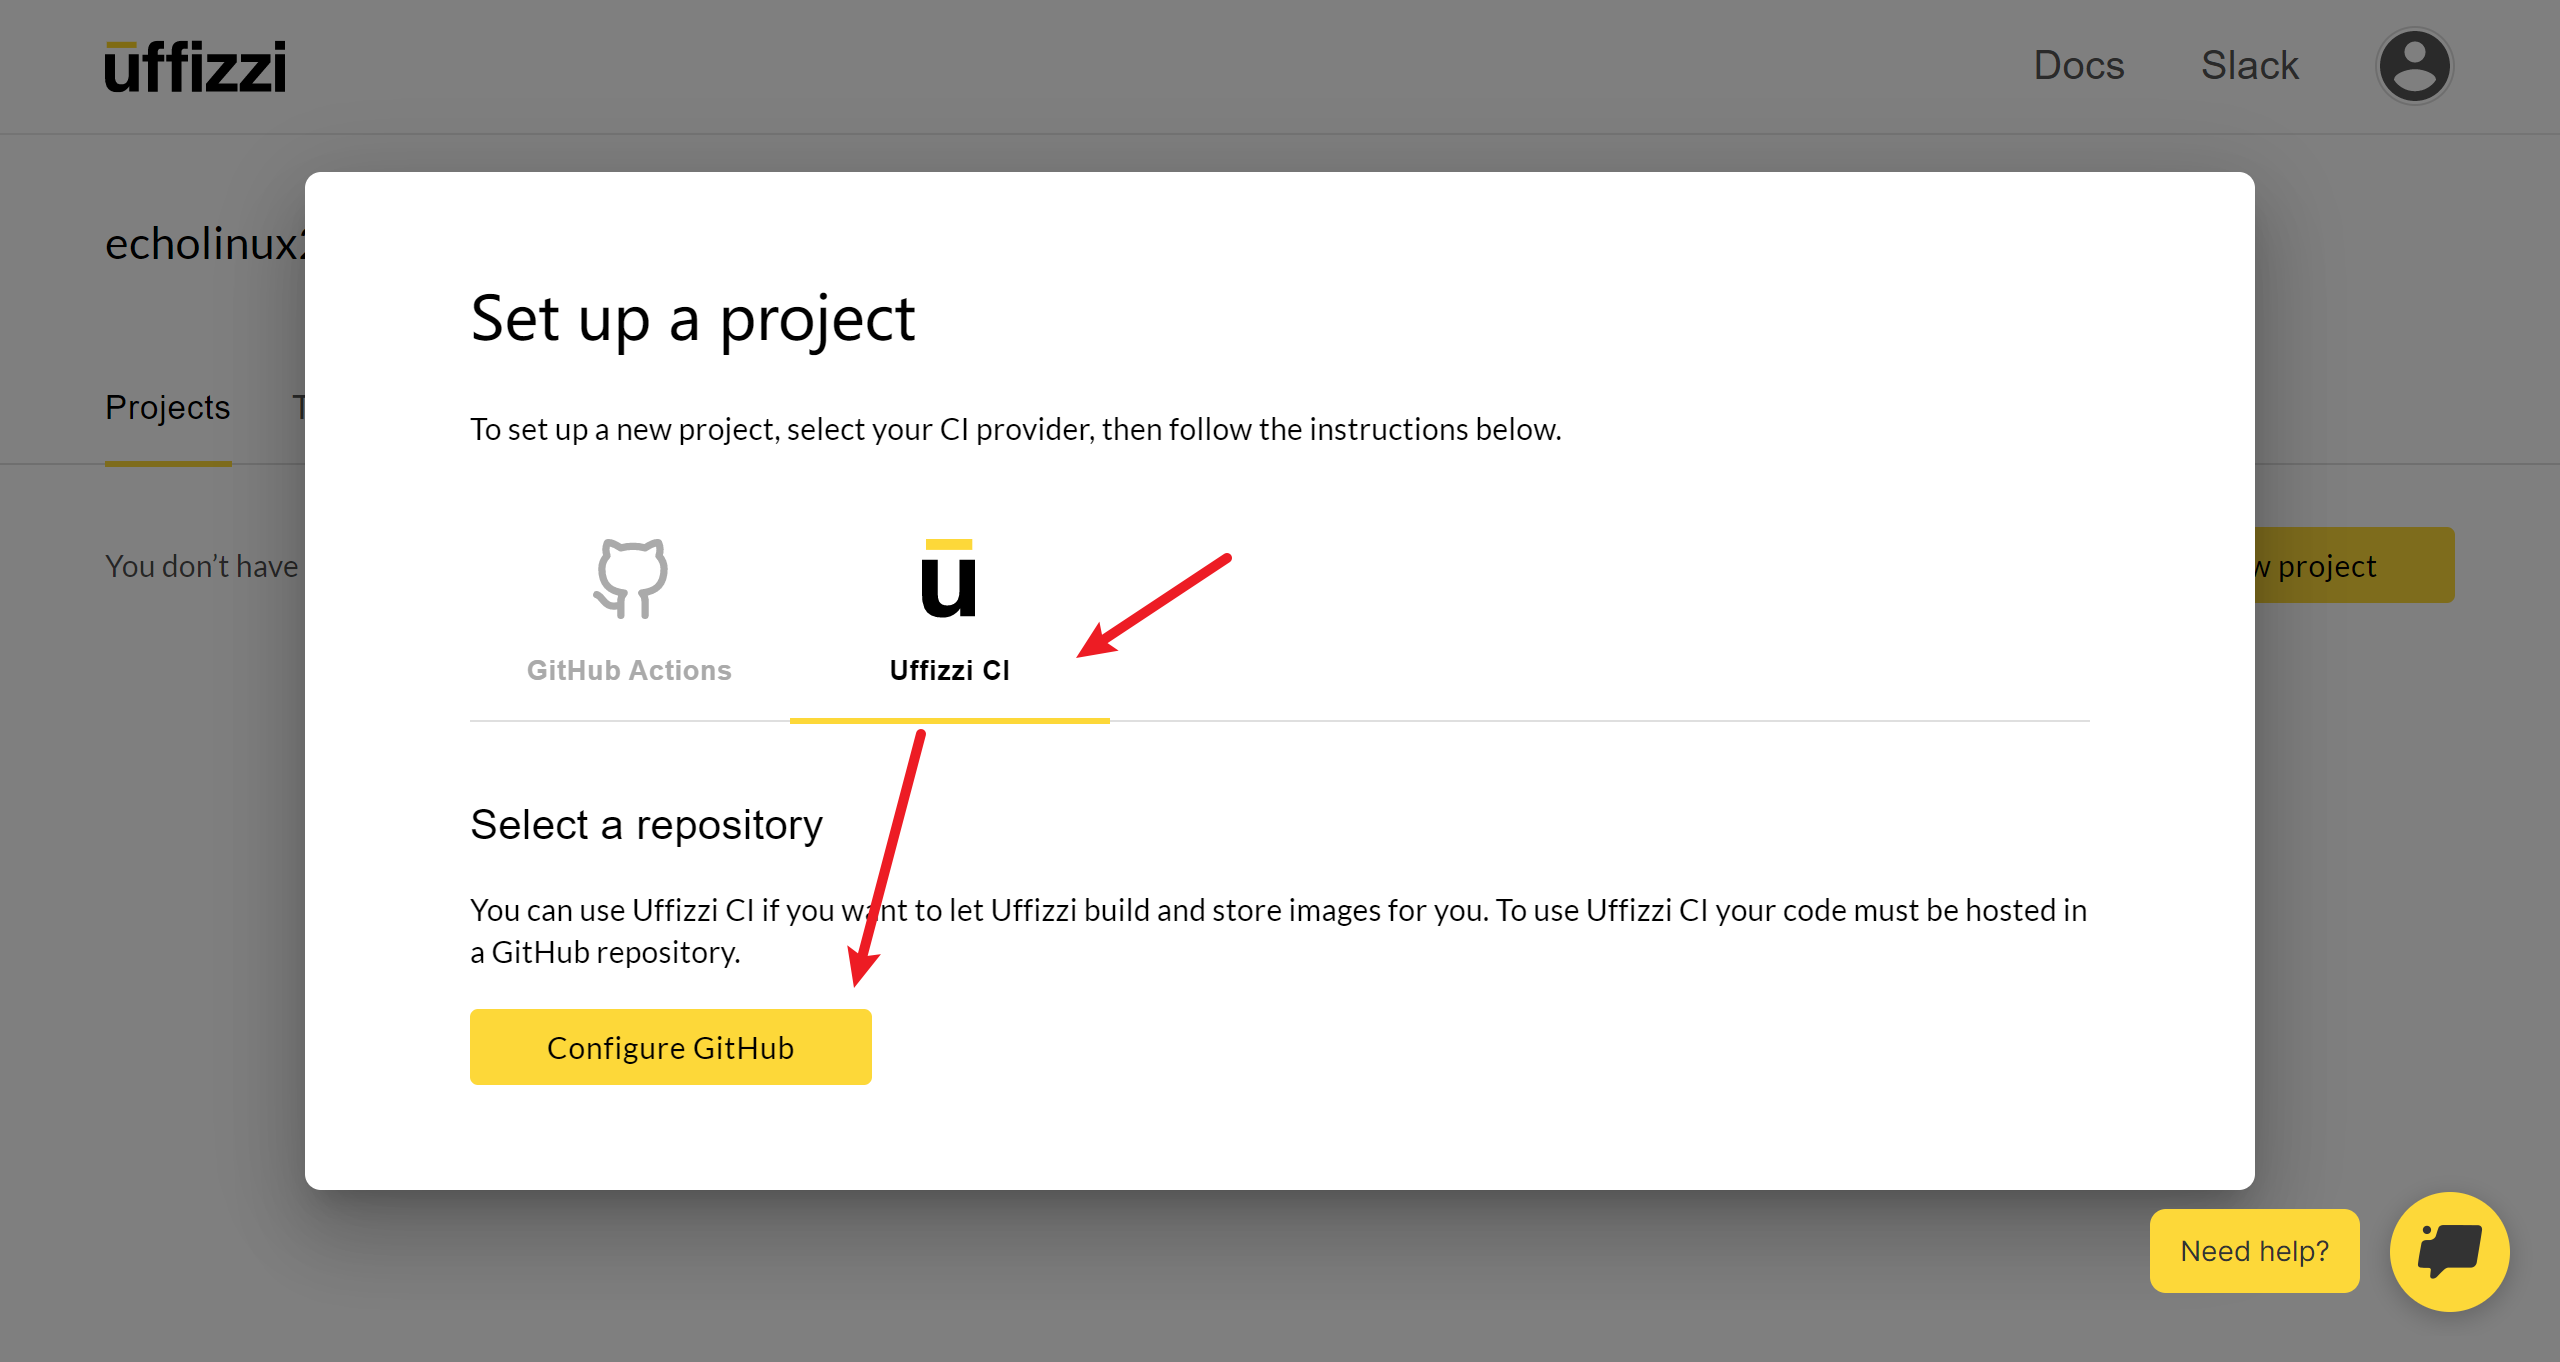Select the Uffizzi CI label tab
The image size is (2560, 1362).
tap(949, 670)
